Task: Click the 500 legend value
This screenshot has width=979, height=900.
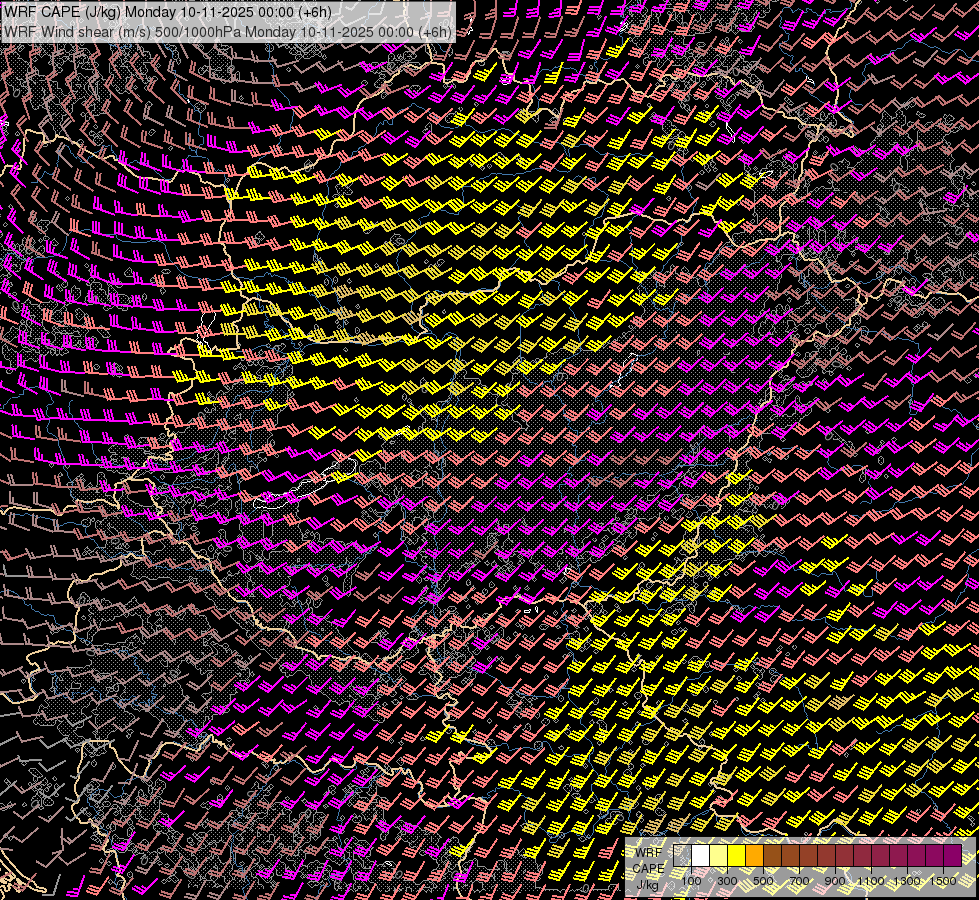Action: point(763,881)
